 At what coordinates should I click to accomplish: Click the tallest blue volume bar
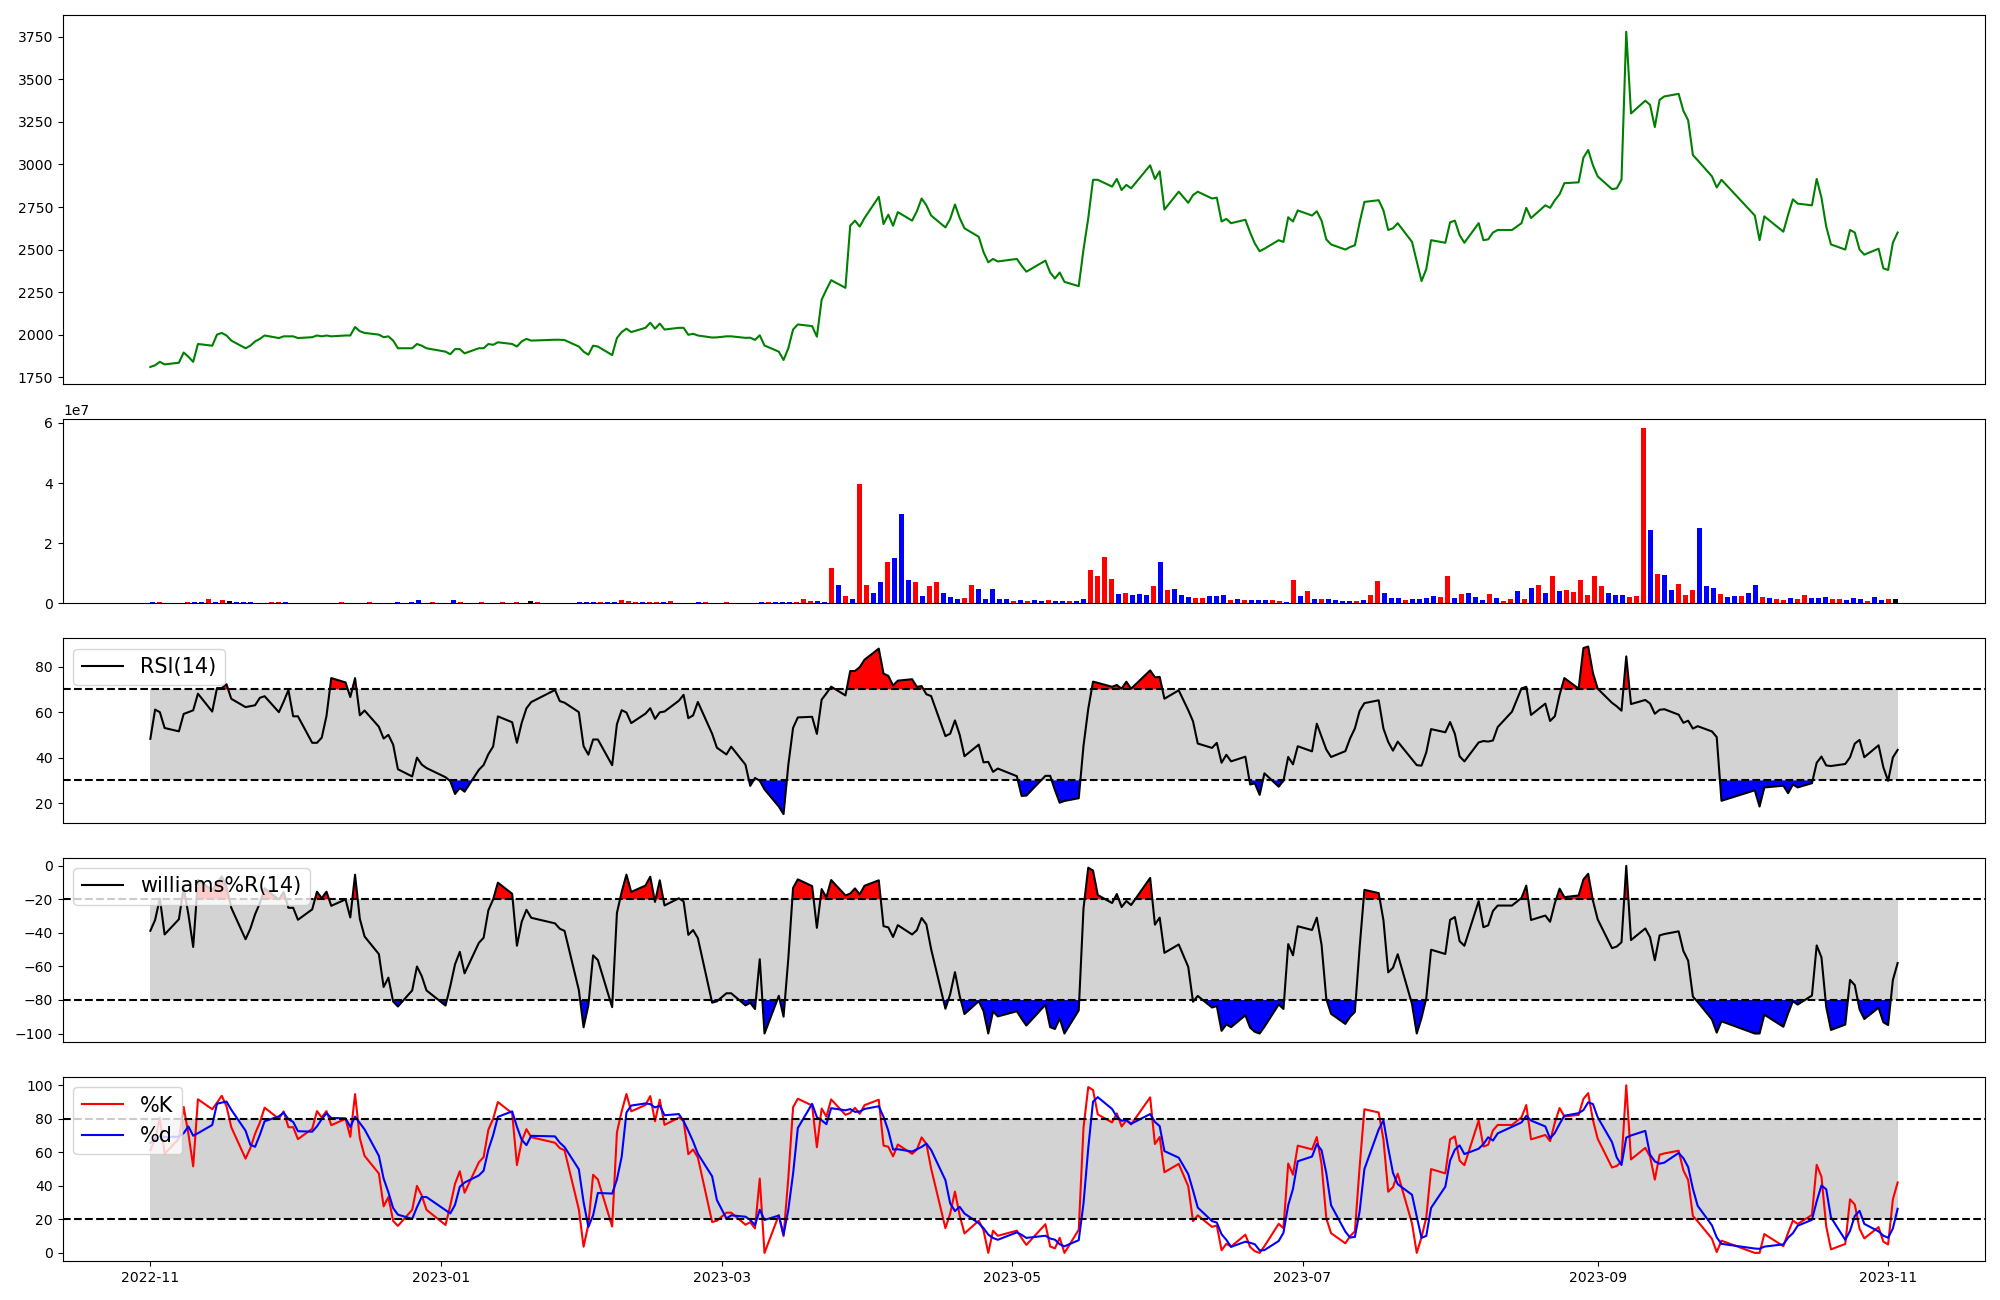pos(901,558)
